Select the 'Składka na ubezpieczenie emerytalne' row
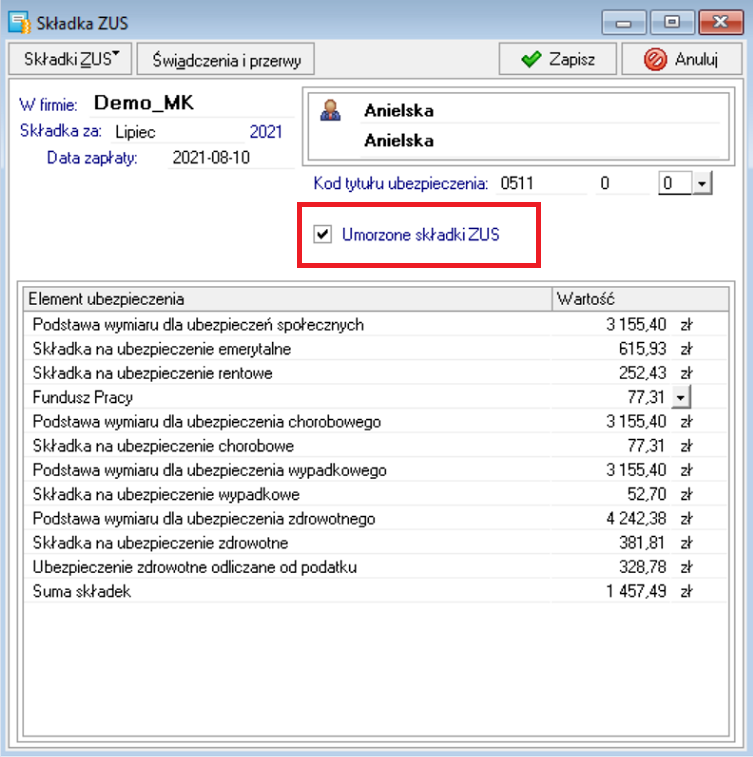Viewport: 753px width, 757px height. 375,349
